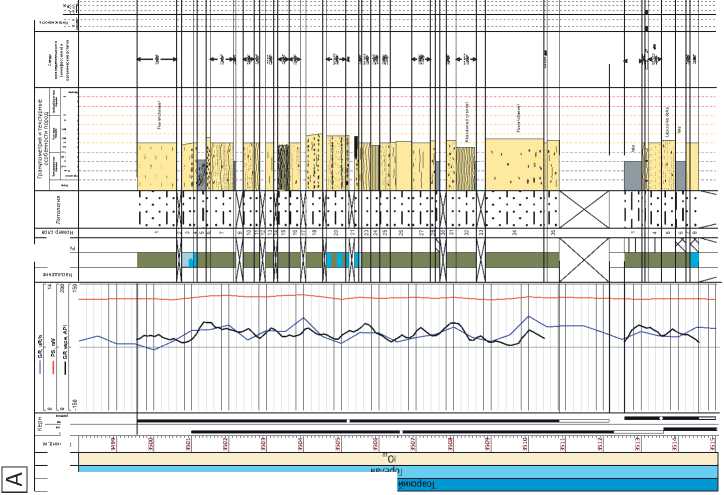Click the 150 scale value on the log axis
724x495 pixels.
coord(75,289)
